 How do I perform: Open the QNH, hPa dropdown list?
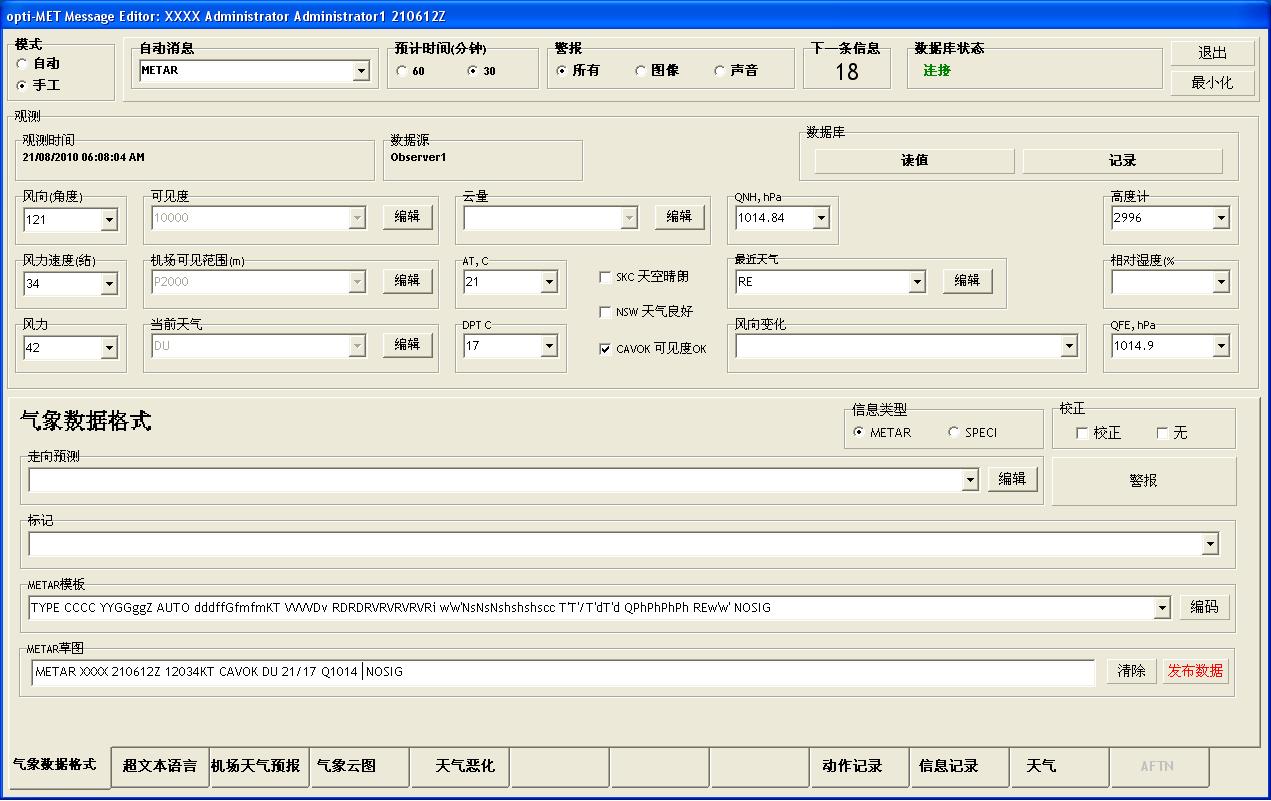click(821, 218)
